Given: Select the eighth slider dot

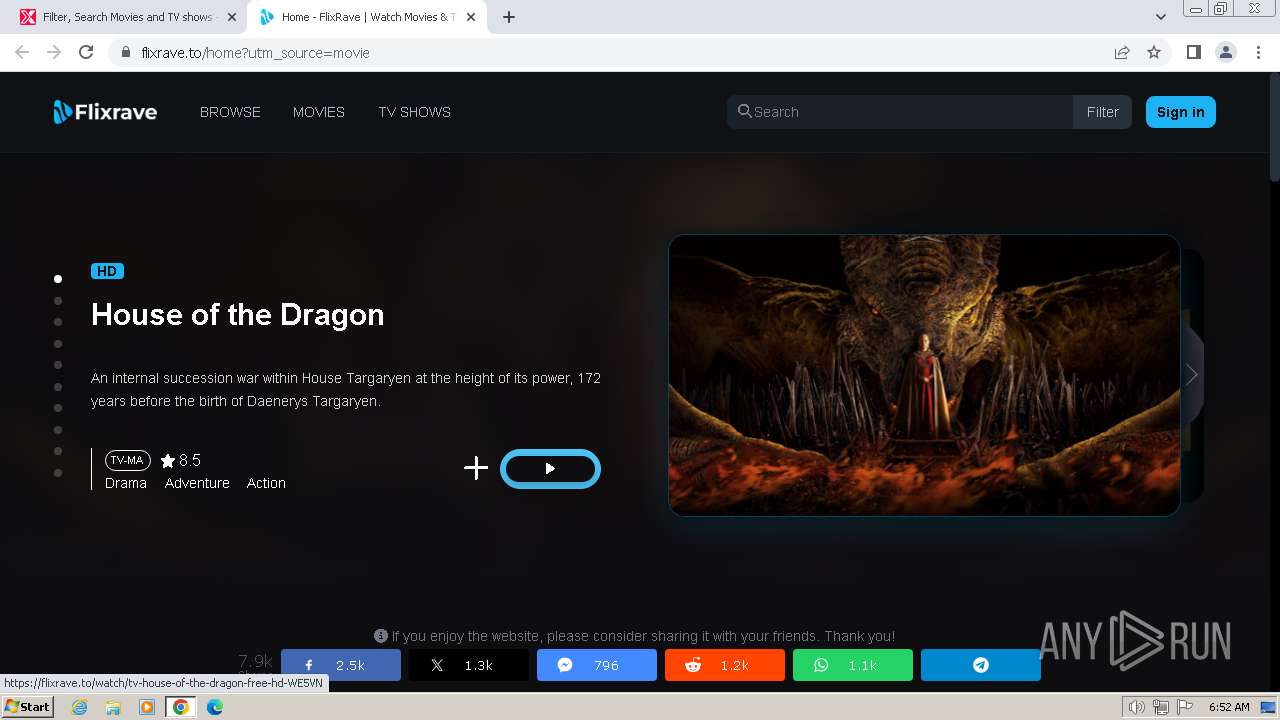Looking at the screenshot, I should (x=58, y=429).
